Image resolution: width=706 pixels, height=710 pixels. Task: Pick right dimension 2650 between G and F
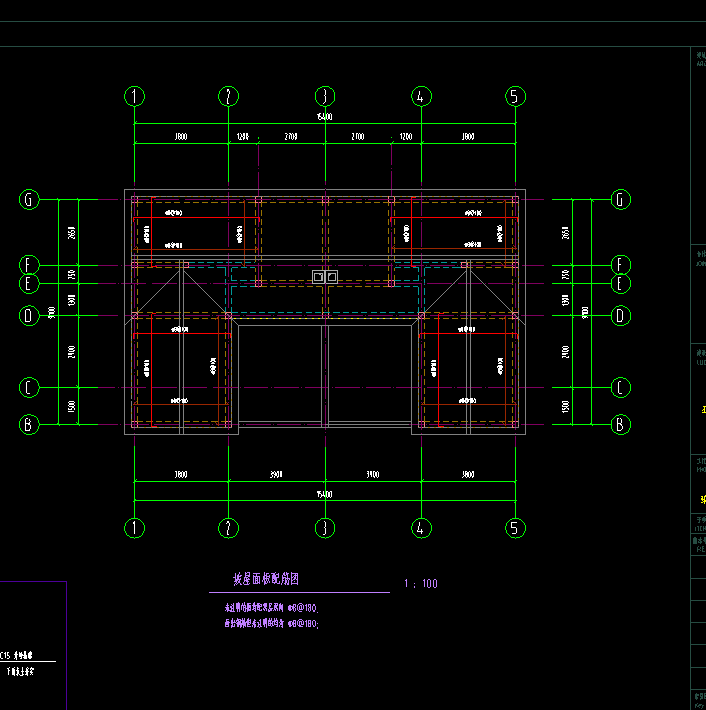click(x=565, y=233)
